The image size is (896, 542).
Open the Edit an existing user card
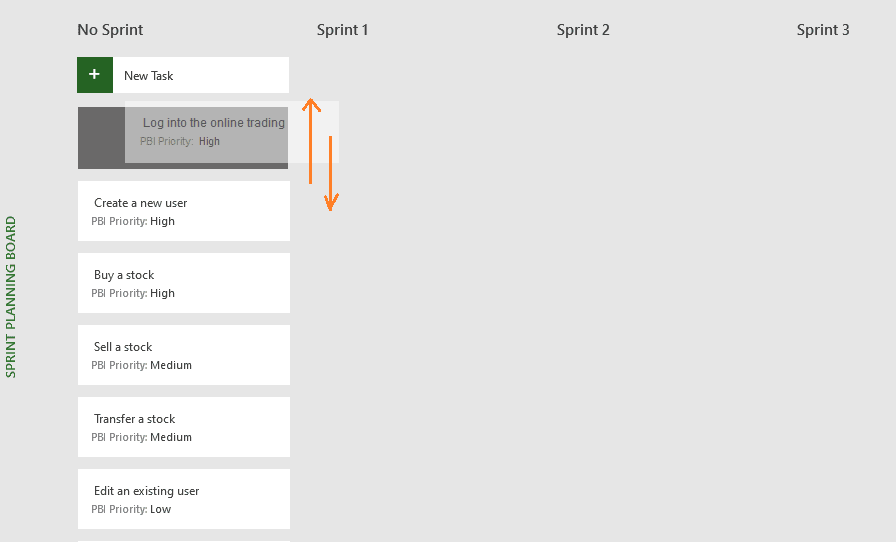(x=184, y=499)
